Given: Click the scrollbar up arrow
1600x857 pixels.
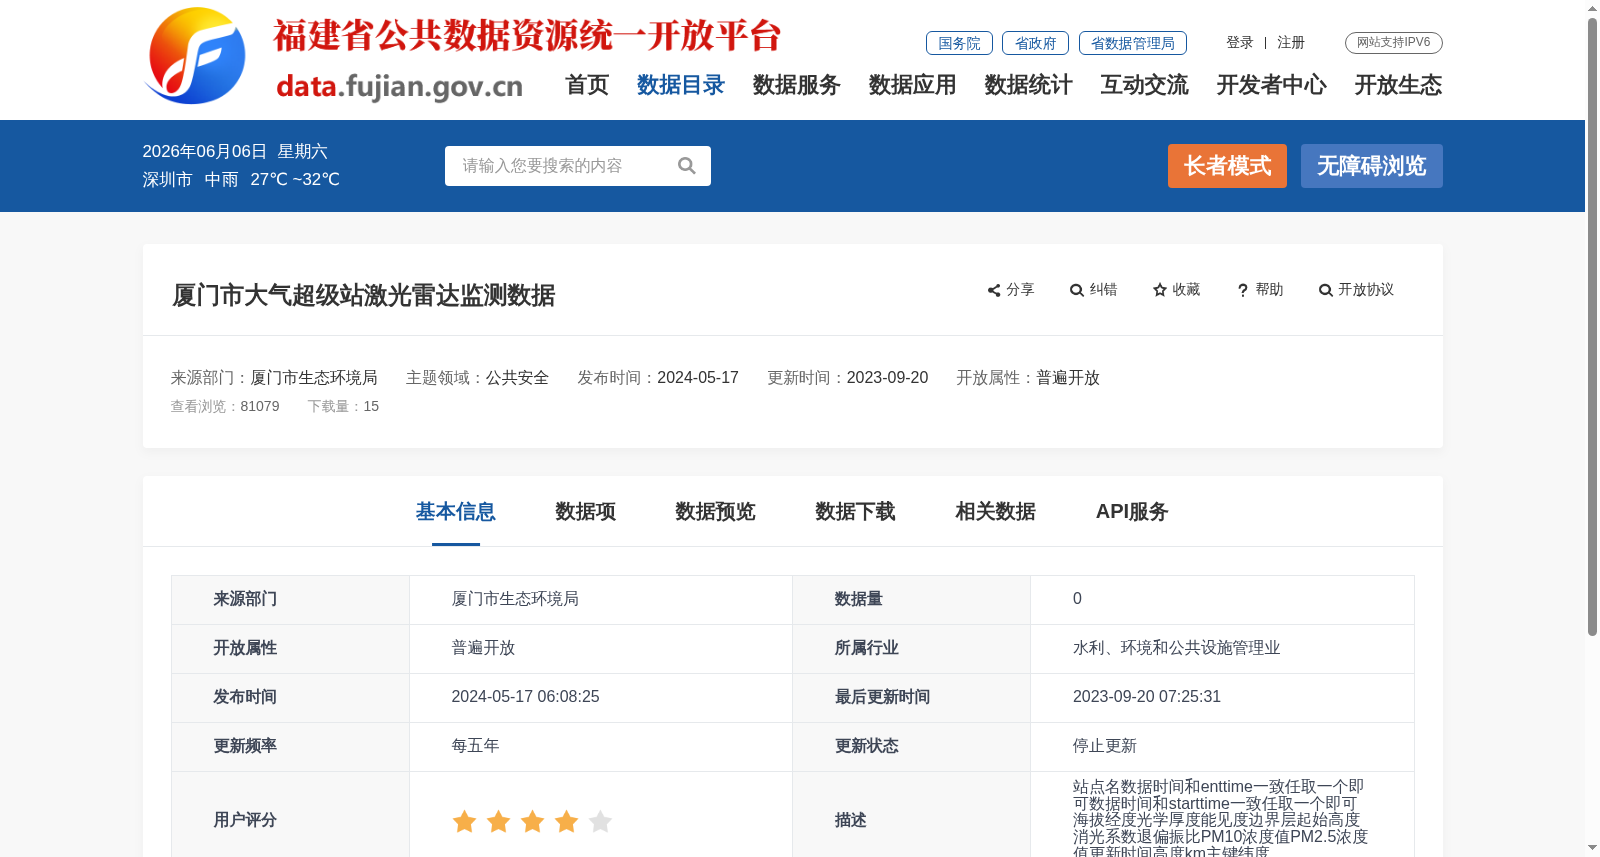Looking at the screenshot, I should (x=1592, y=8).
